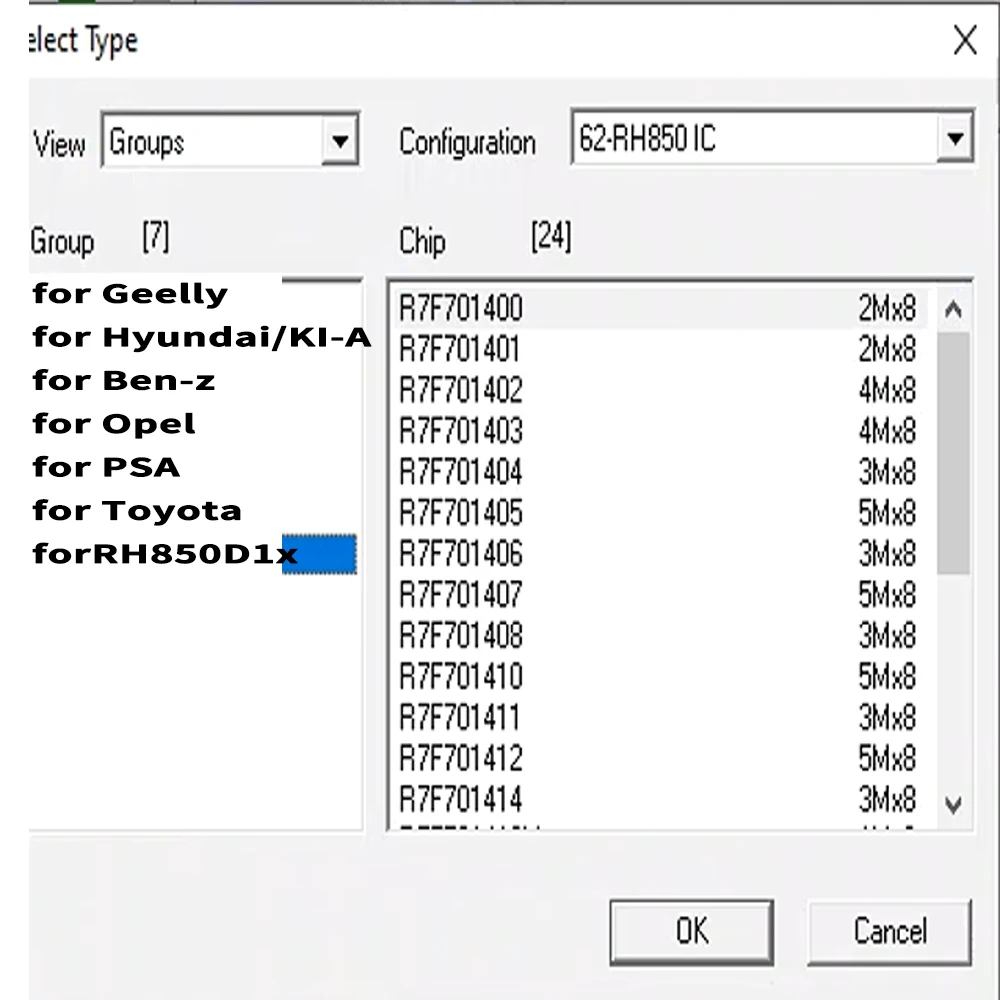Screen dimensions: 1000x1000
Task: Select the "for PSA" group
Action: pyautogui.click(x=105, y=466)
